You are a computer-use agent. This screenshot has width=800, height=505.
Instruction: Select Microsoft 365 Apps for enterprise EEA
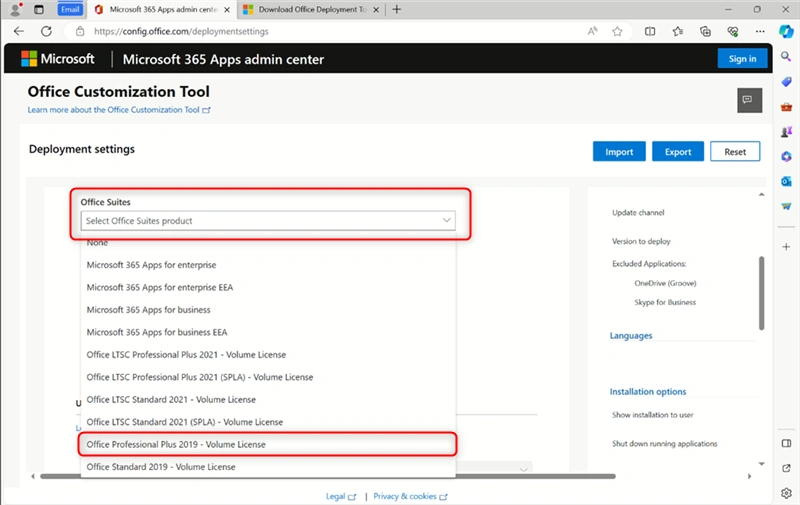tap(268, 287)
